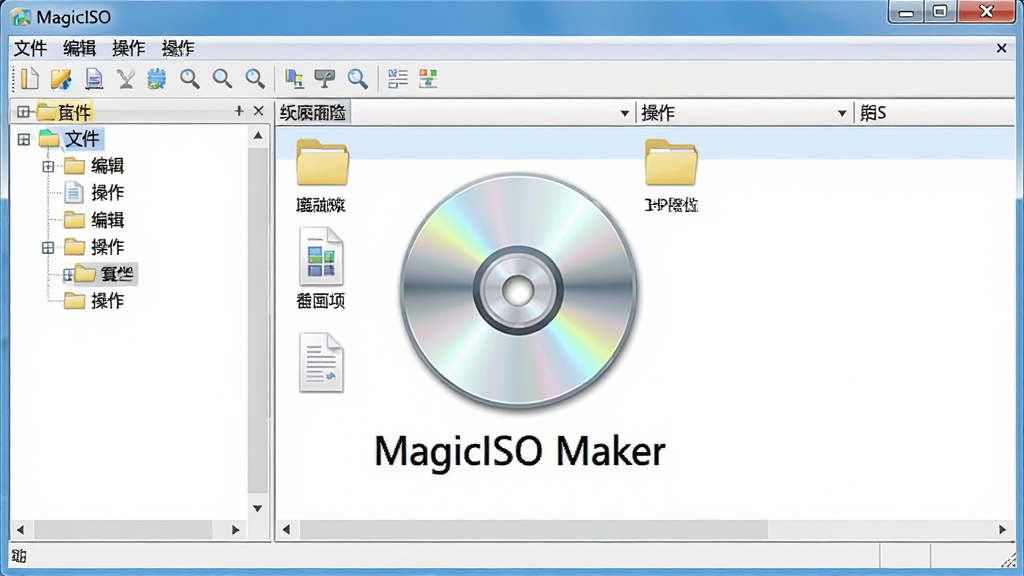Click the tree panel horizontal scroll right arrow
Screen dimensions: 1024x576
coord(236,530)
